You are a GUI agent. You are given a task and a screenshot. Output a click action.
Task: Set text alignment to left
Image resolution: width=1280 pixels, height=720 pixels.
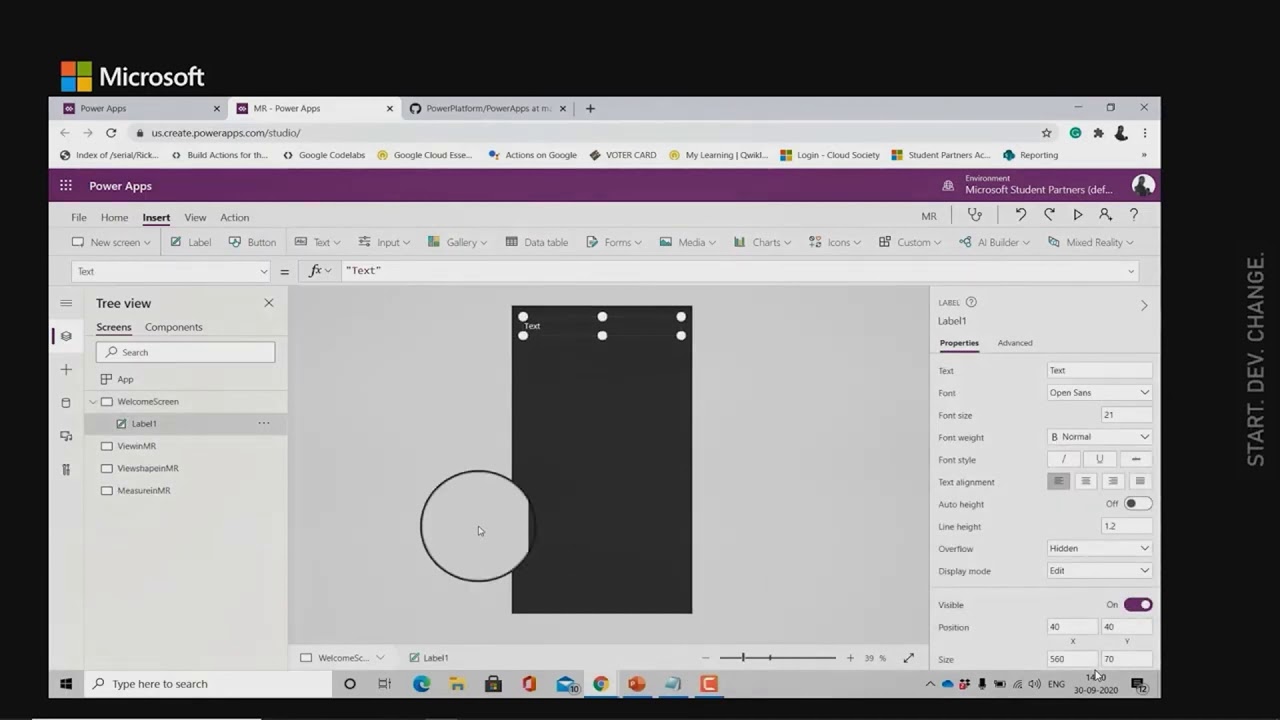click(x=1058, y=481)
